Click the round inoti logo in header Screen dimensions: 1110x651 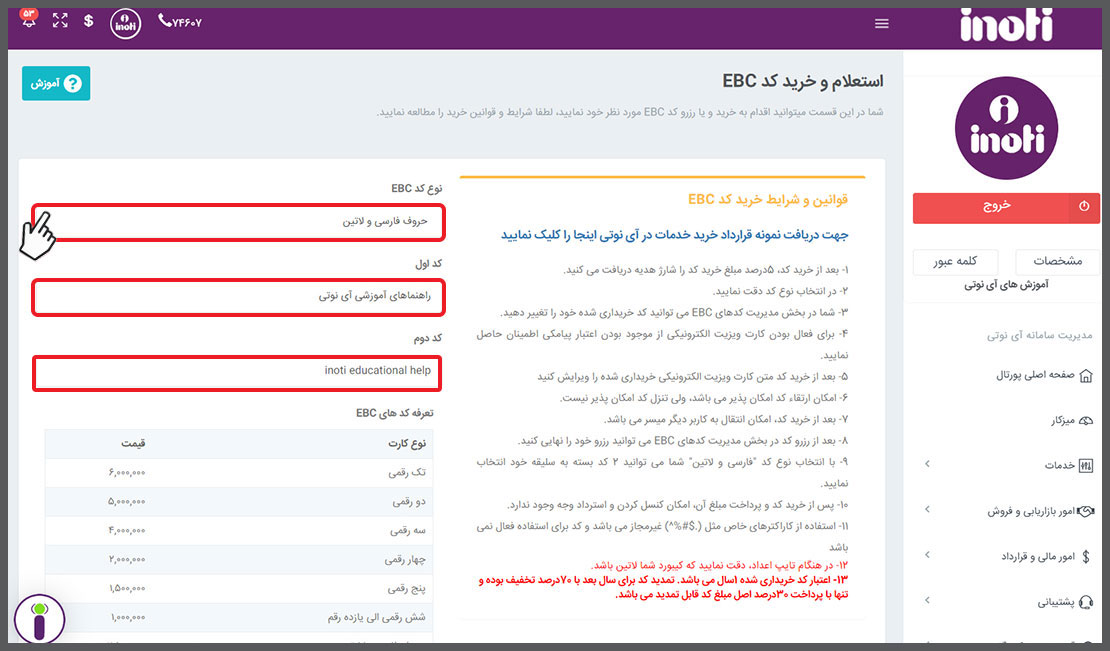click(125, 23)
